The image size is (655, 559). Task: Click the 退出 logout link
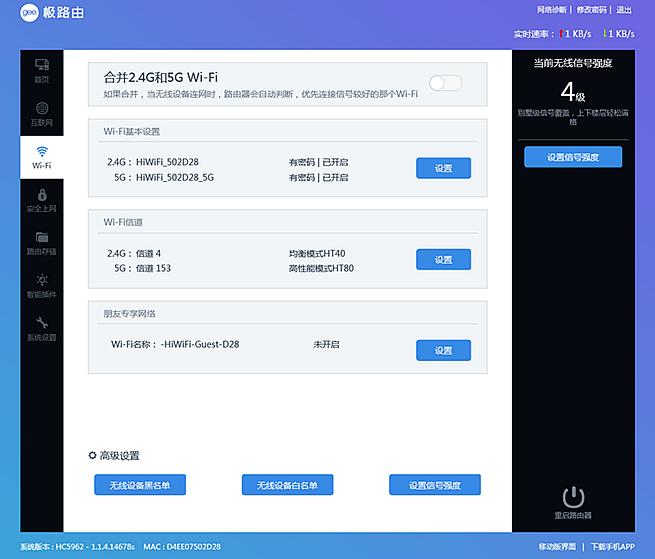click(x=624, y=10)
